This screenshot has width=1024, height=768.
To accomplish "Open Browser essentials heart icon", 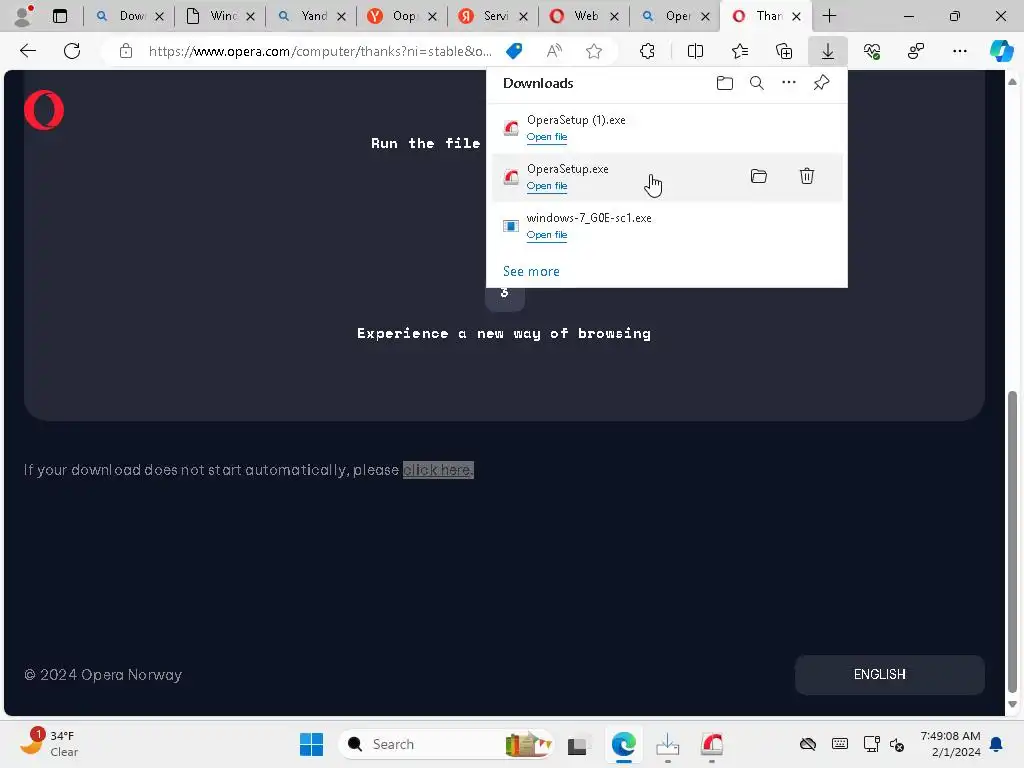I will point(872,51).
